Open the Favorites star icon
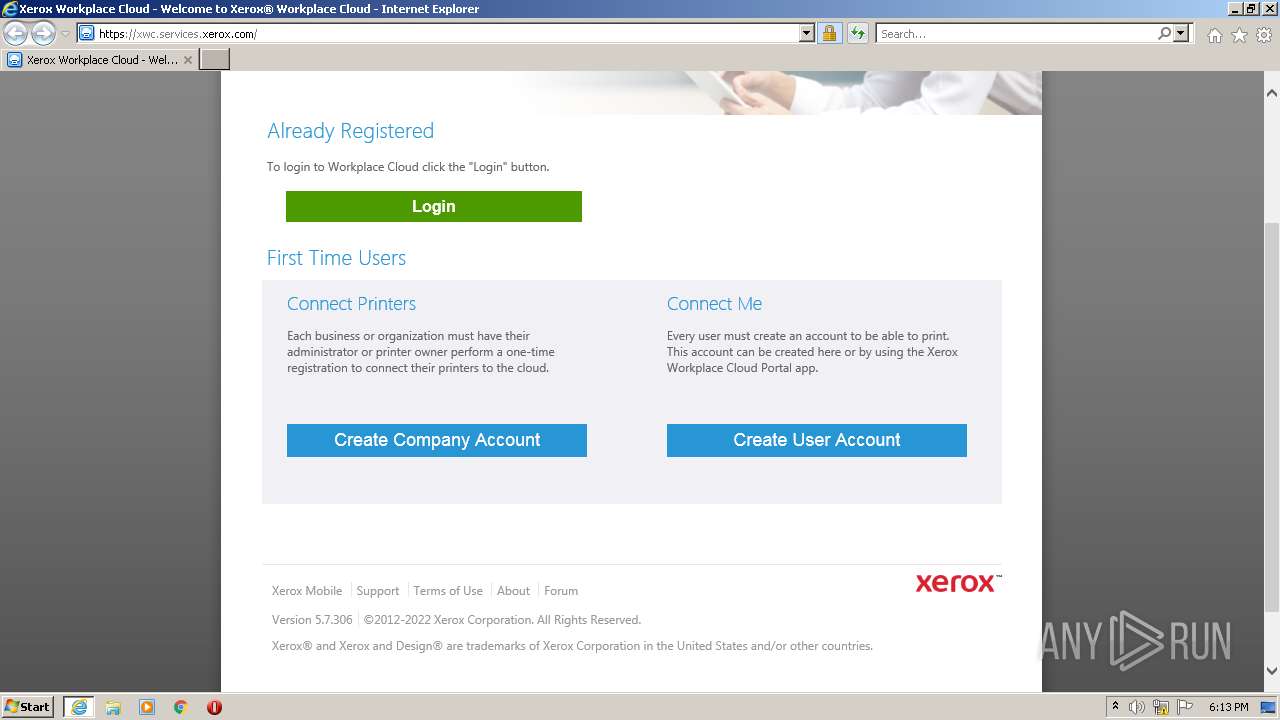This screenshot has height=720, width=1280. 1239,35
